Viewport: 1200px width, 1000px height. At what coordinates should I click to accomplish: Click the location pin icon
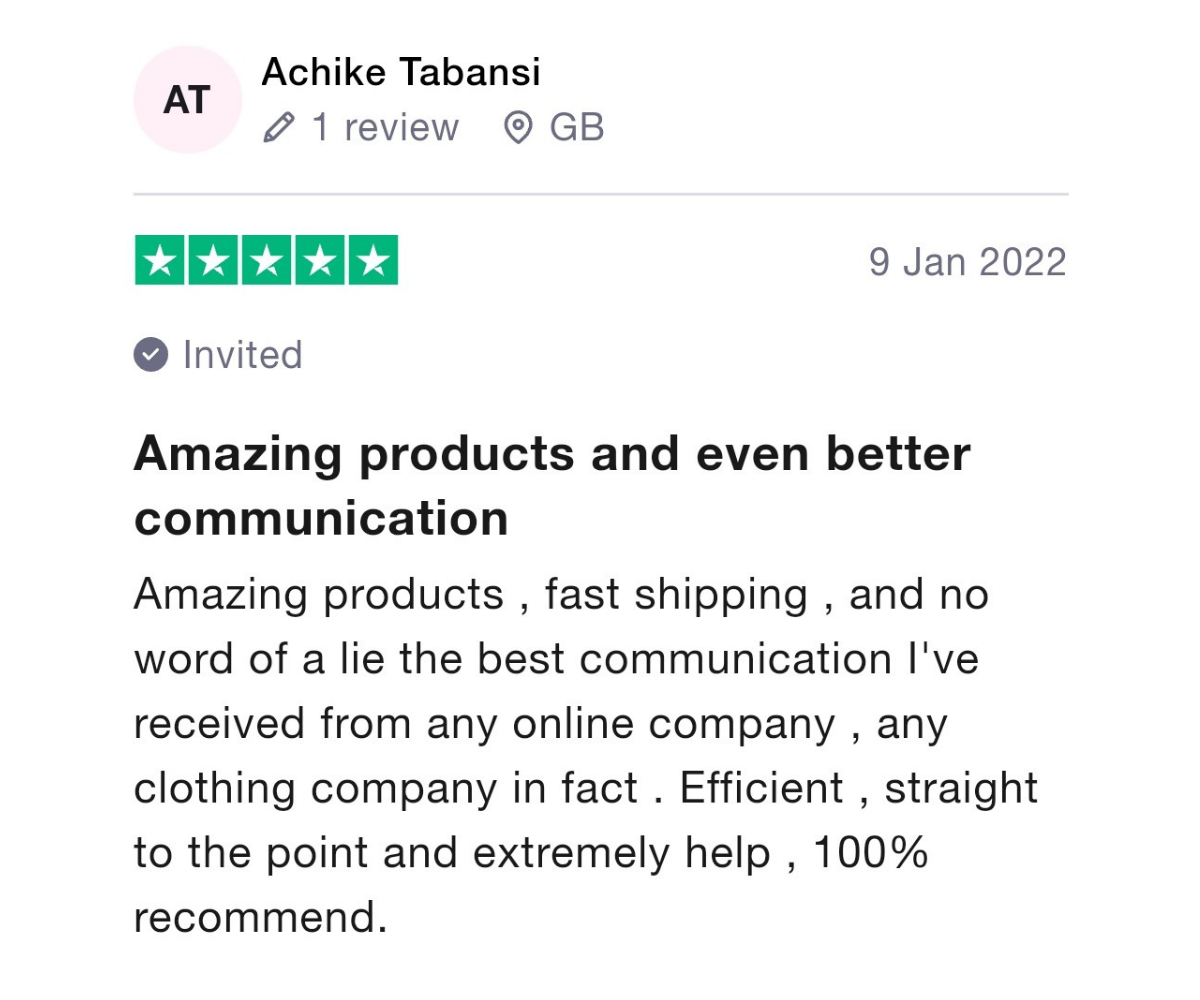point(518,128)
